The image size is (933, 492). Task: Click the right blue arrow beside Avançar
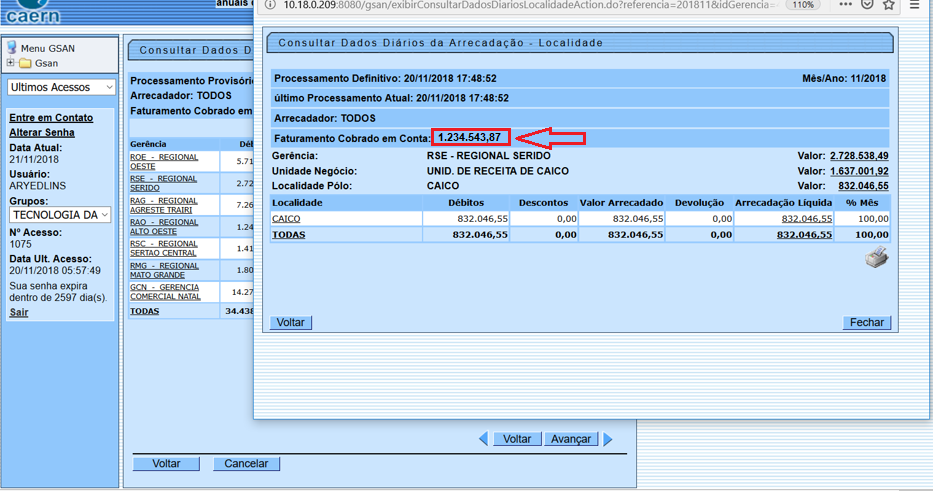607,439
